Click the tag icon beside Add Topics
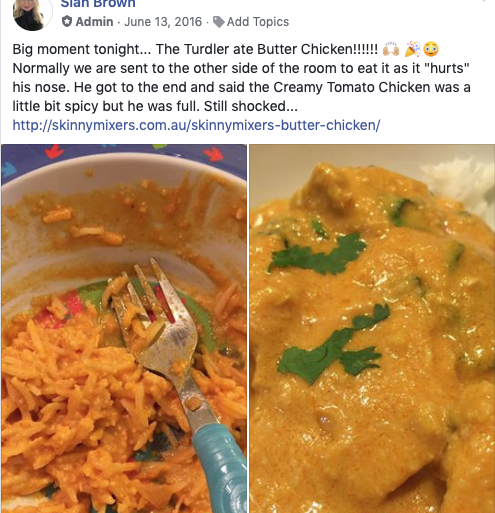This screenshot has height=513, width=495. [x=218, y=22]
